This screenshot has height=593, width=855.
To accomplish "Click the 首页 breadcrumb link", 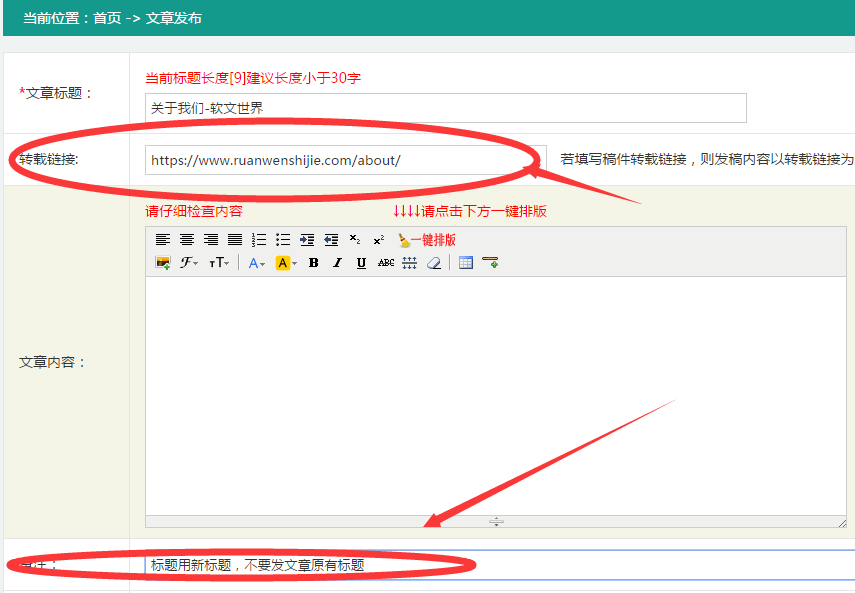I will click(x=107, y=18).
